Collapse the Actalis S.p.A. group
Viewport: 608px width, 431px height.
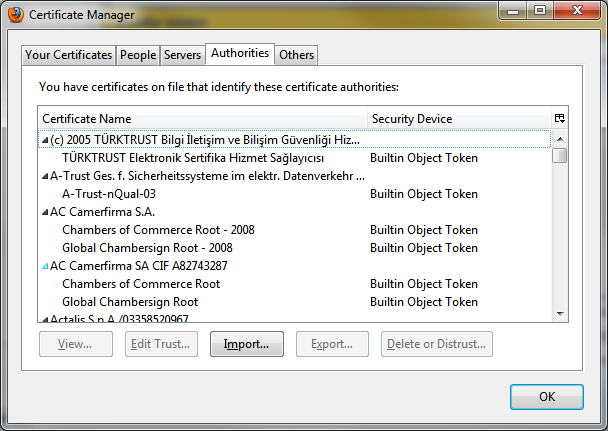(45, 320)
